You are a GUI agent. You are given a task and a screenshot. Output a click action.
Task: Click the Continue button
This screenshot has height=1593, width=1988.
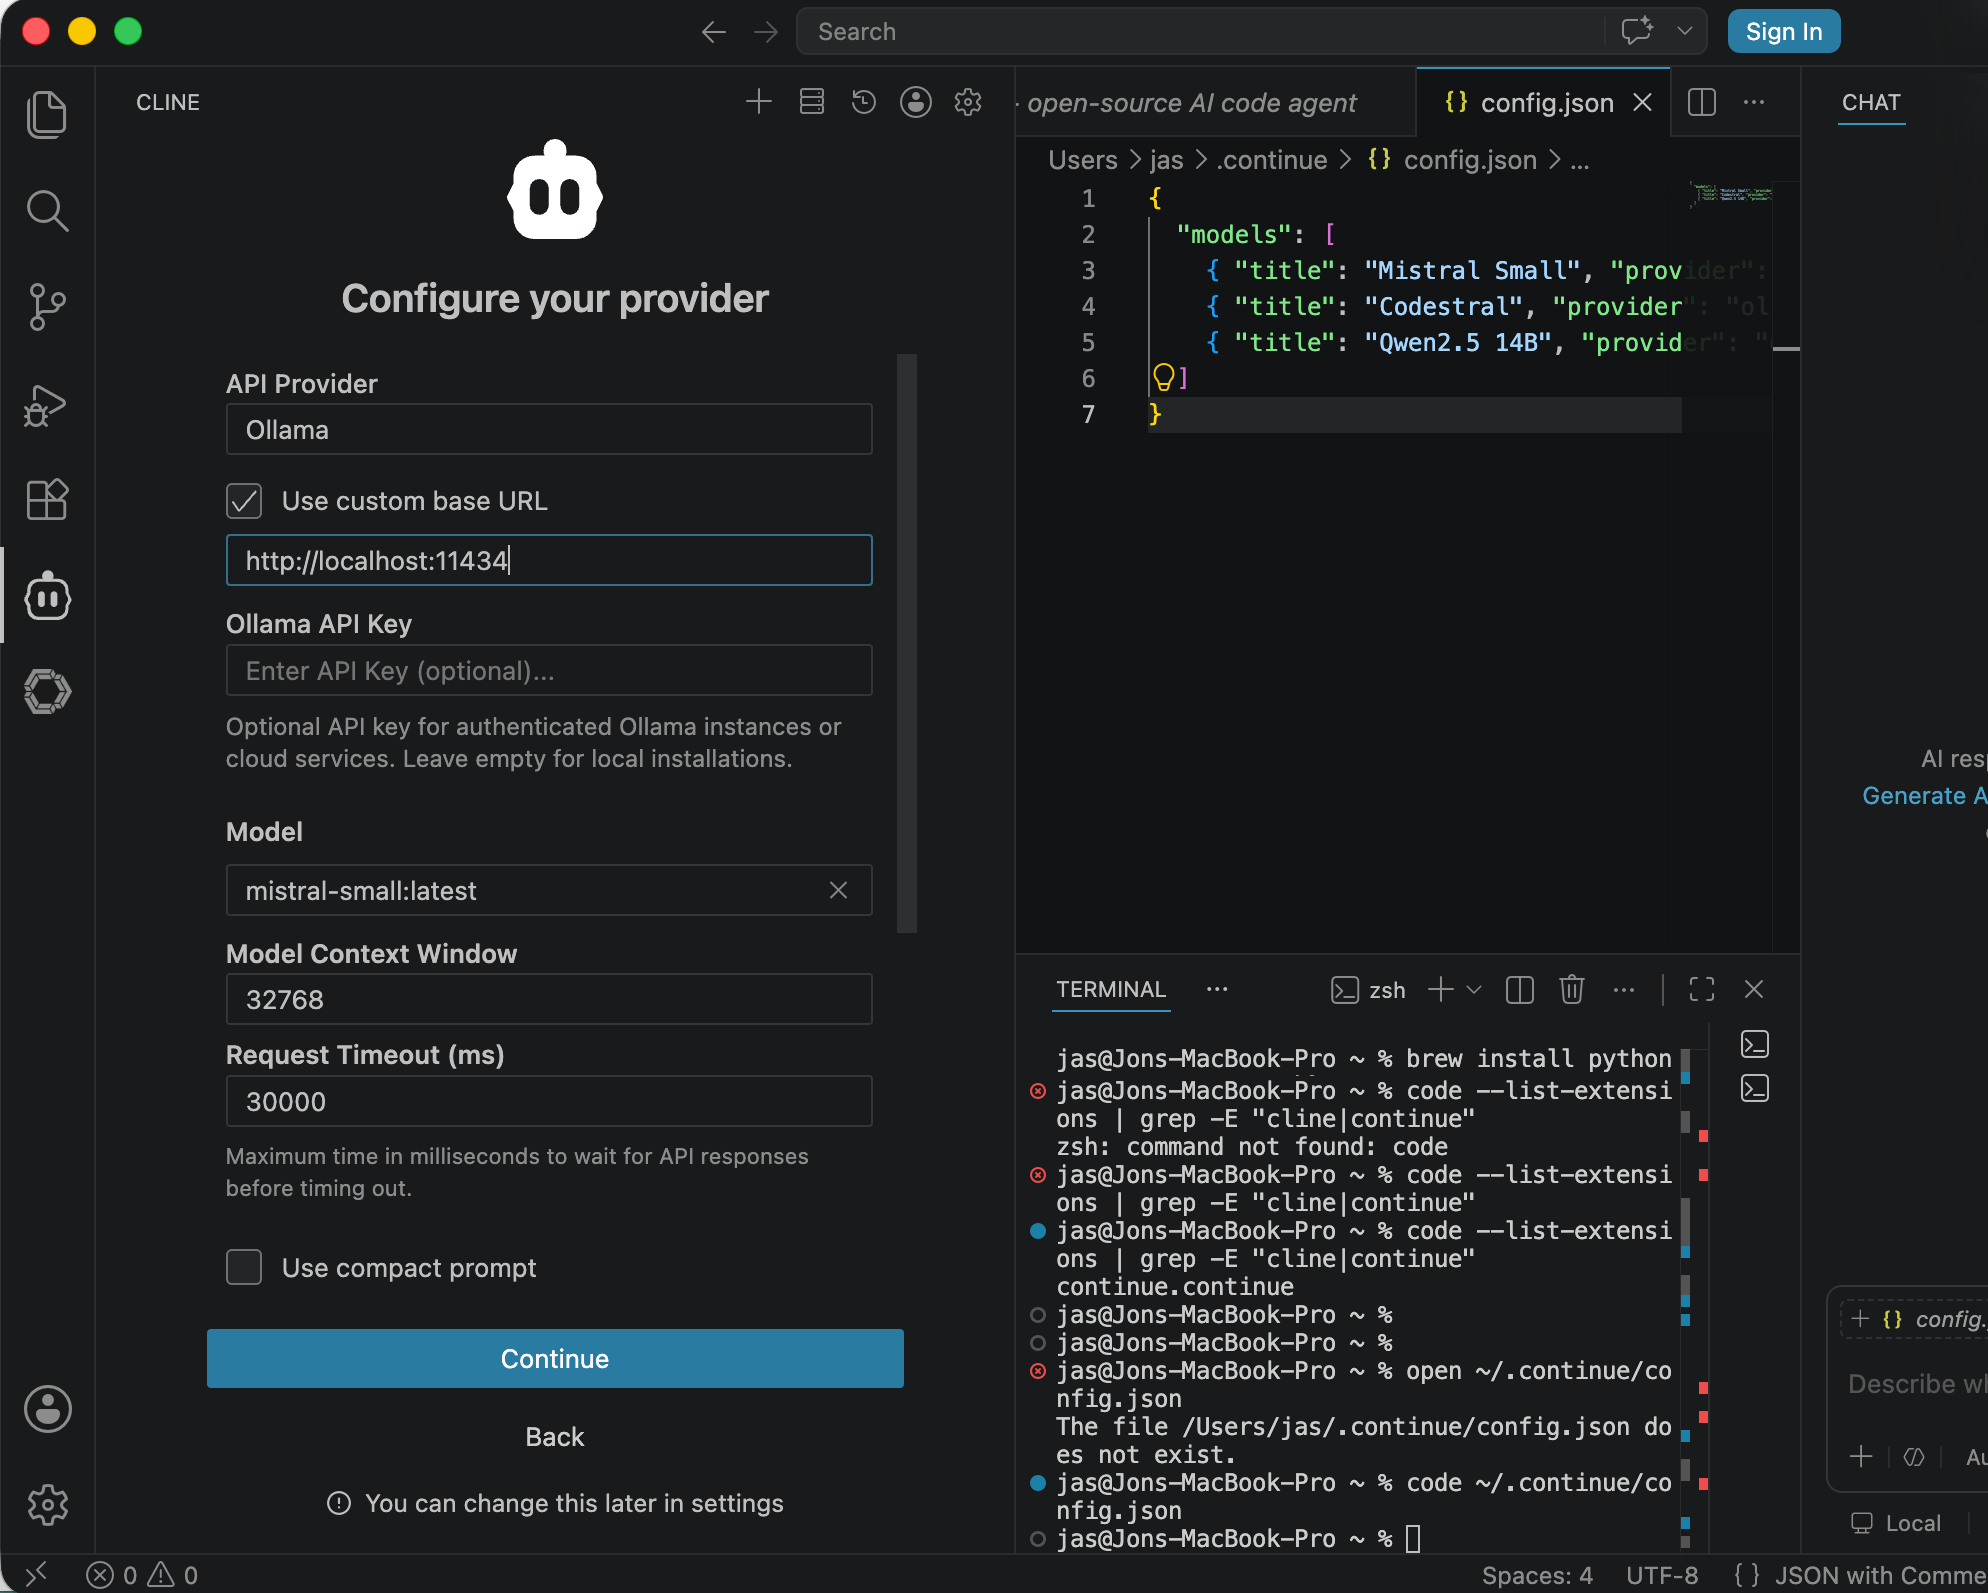(x=555, y=1358)
